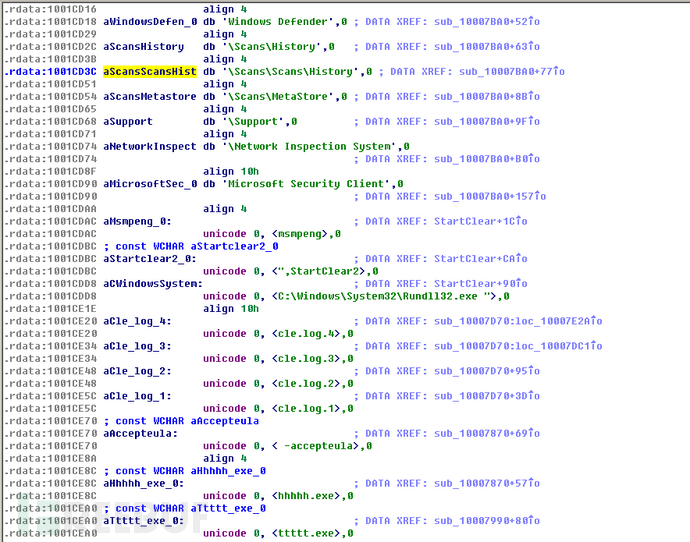Click the aScansHistory label
This screenshot has height=542, width=690.
tap(143, 47)
